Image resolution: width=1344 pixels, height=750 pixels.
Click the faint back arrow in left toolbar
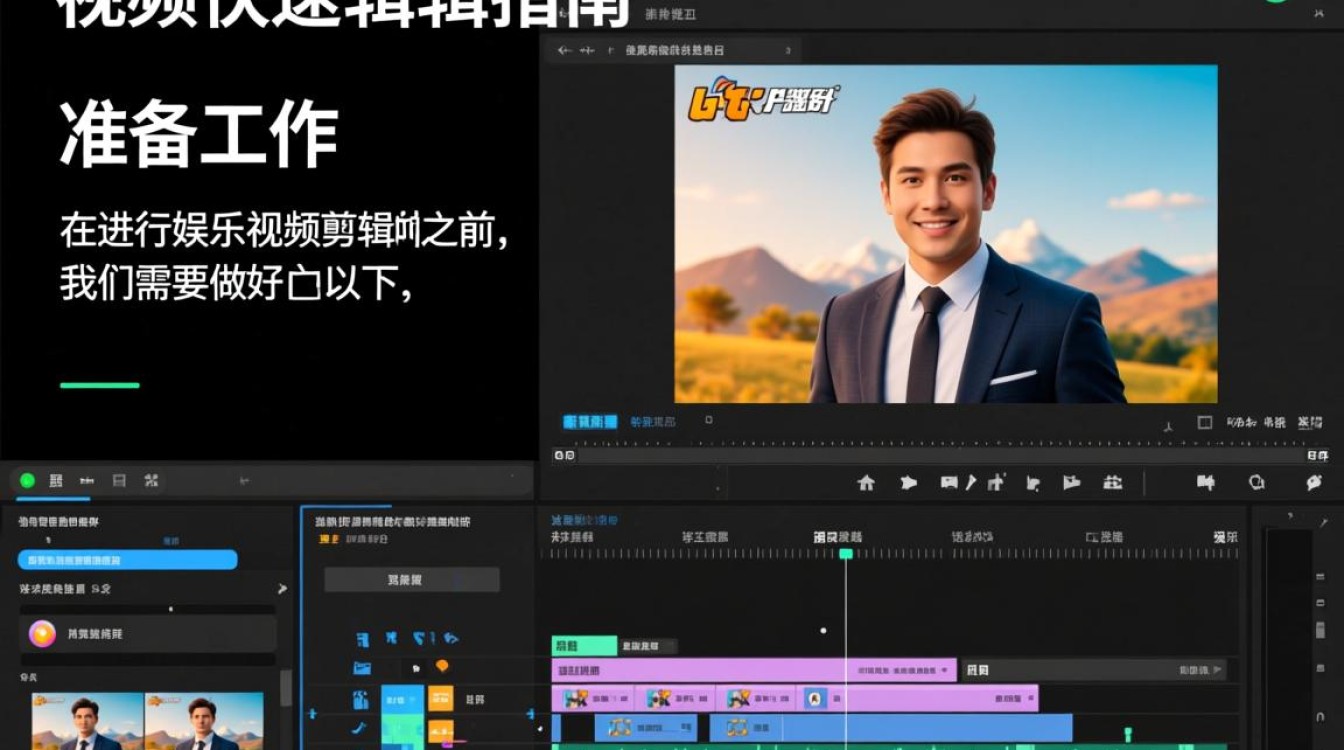click(244, 481)
